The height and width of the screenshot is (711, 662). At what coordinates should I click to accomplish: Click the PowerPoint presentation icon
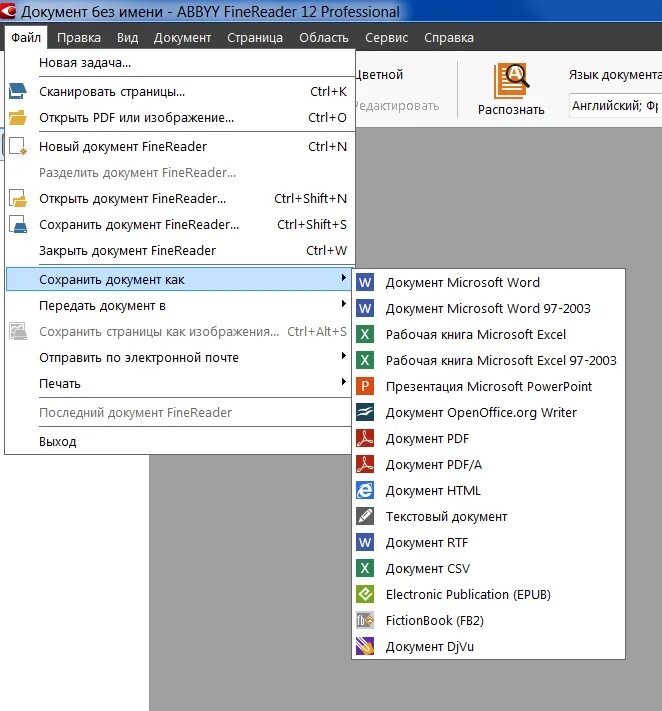pyautogui.click(x=365, y=386)
